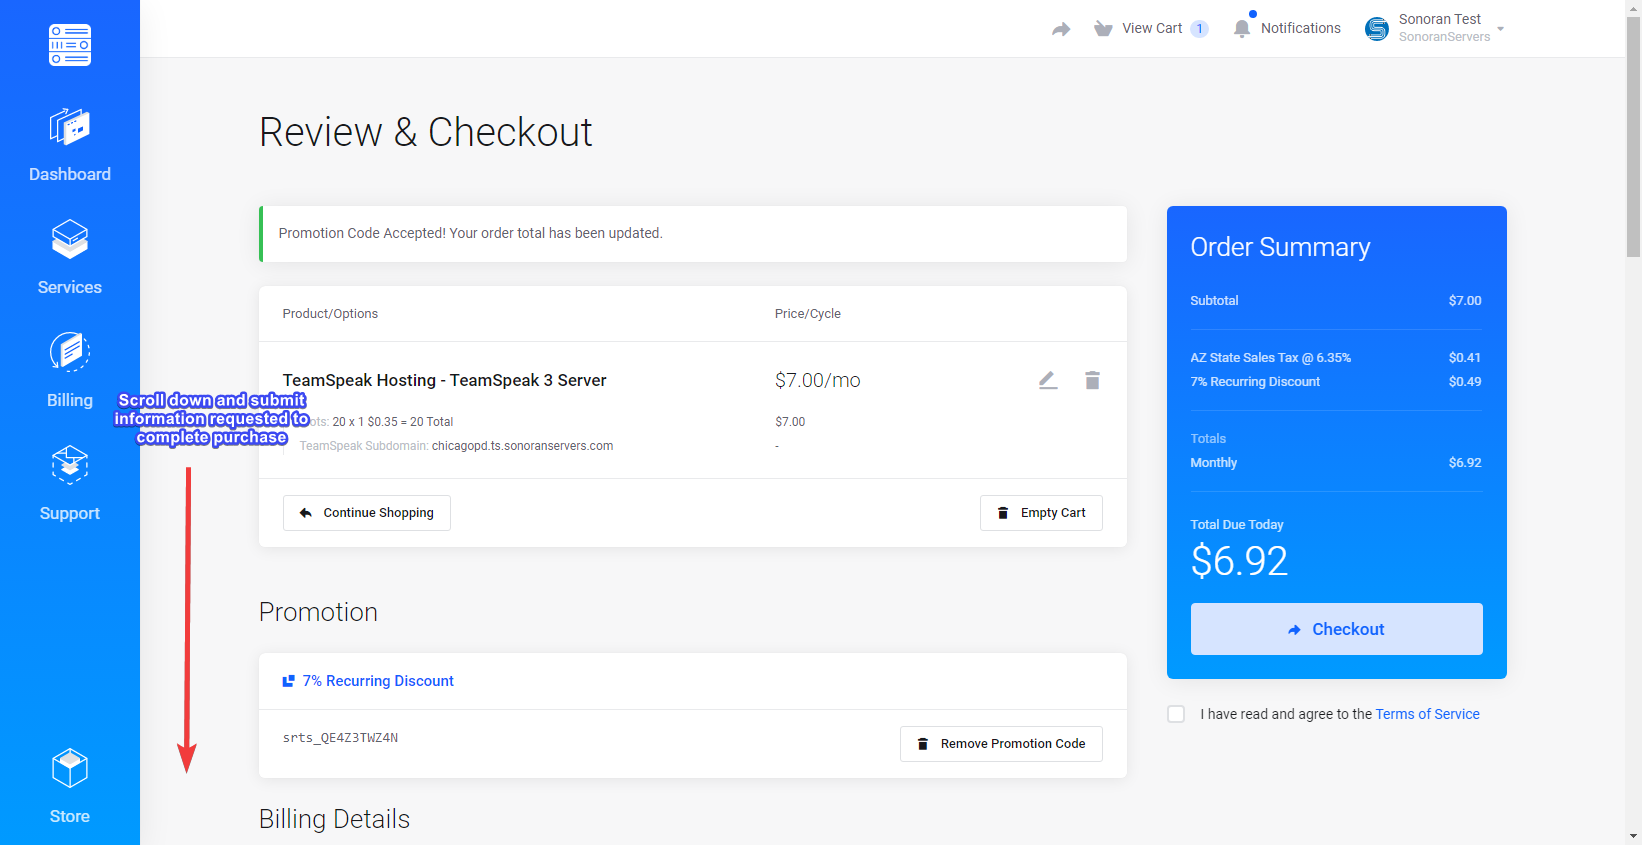
Task: Click the Notifications bell icon
Action: (x=1242, y=29)
